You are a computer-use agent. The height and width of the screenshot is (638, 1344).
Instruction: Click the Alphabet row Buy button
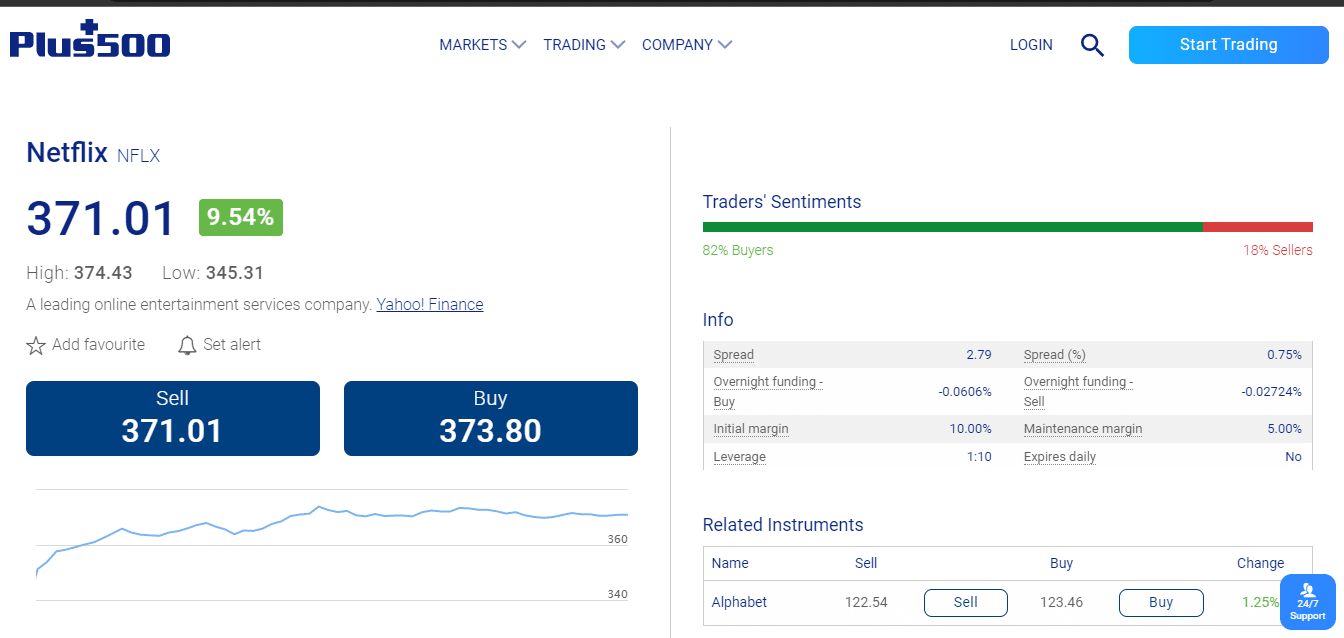1161,603
